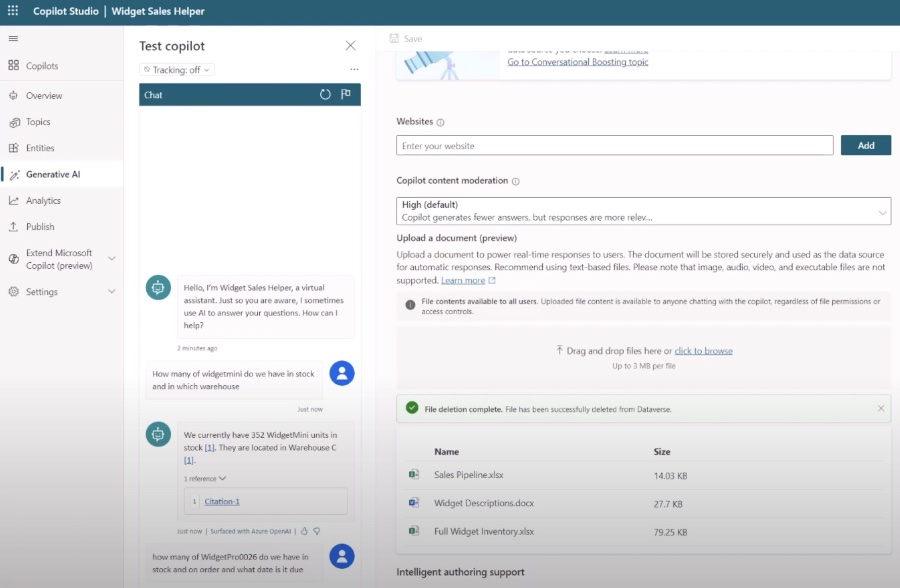The width and height of the screenshot is (900, 588).
Task: Click the first [1] citation marker
Action: tap(210, 448)
